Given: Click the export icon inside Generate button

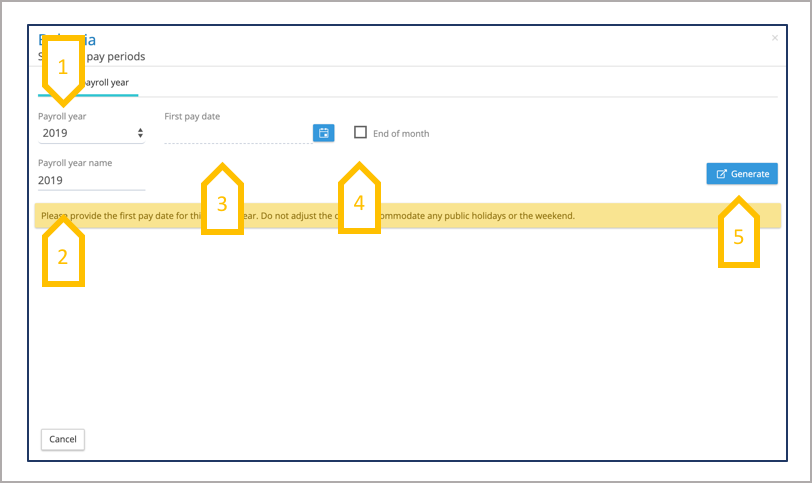Looking at the screenshot, I should [x=721, y=174].
